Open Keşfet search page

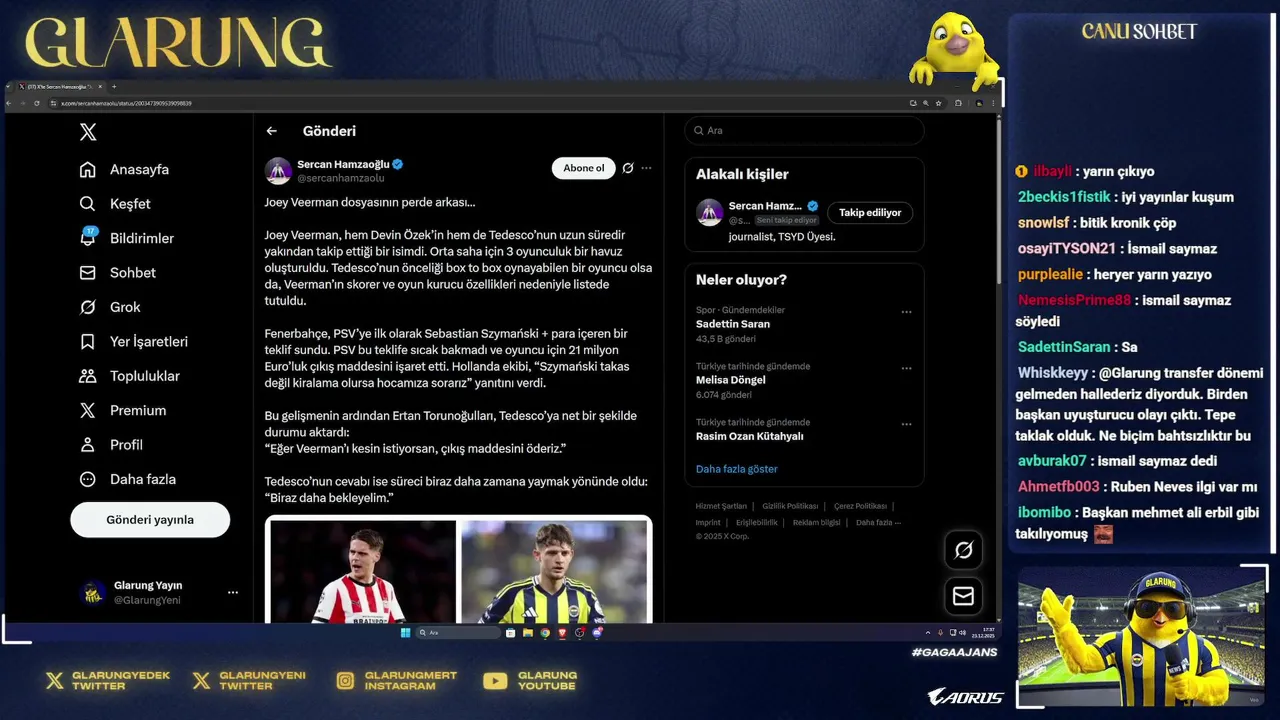(x=115, y=204)
